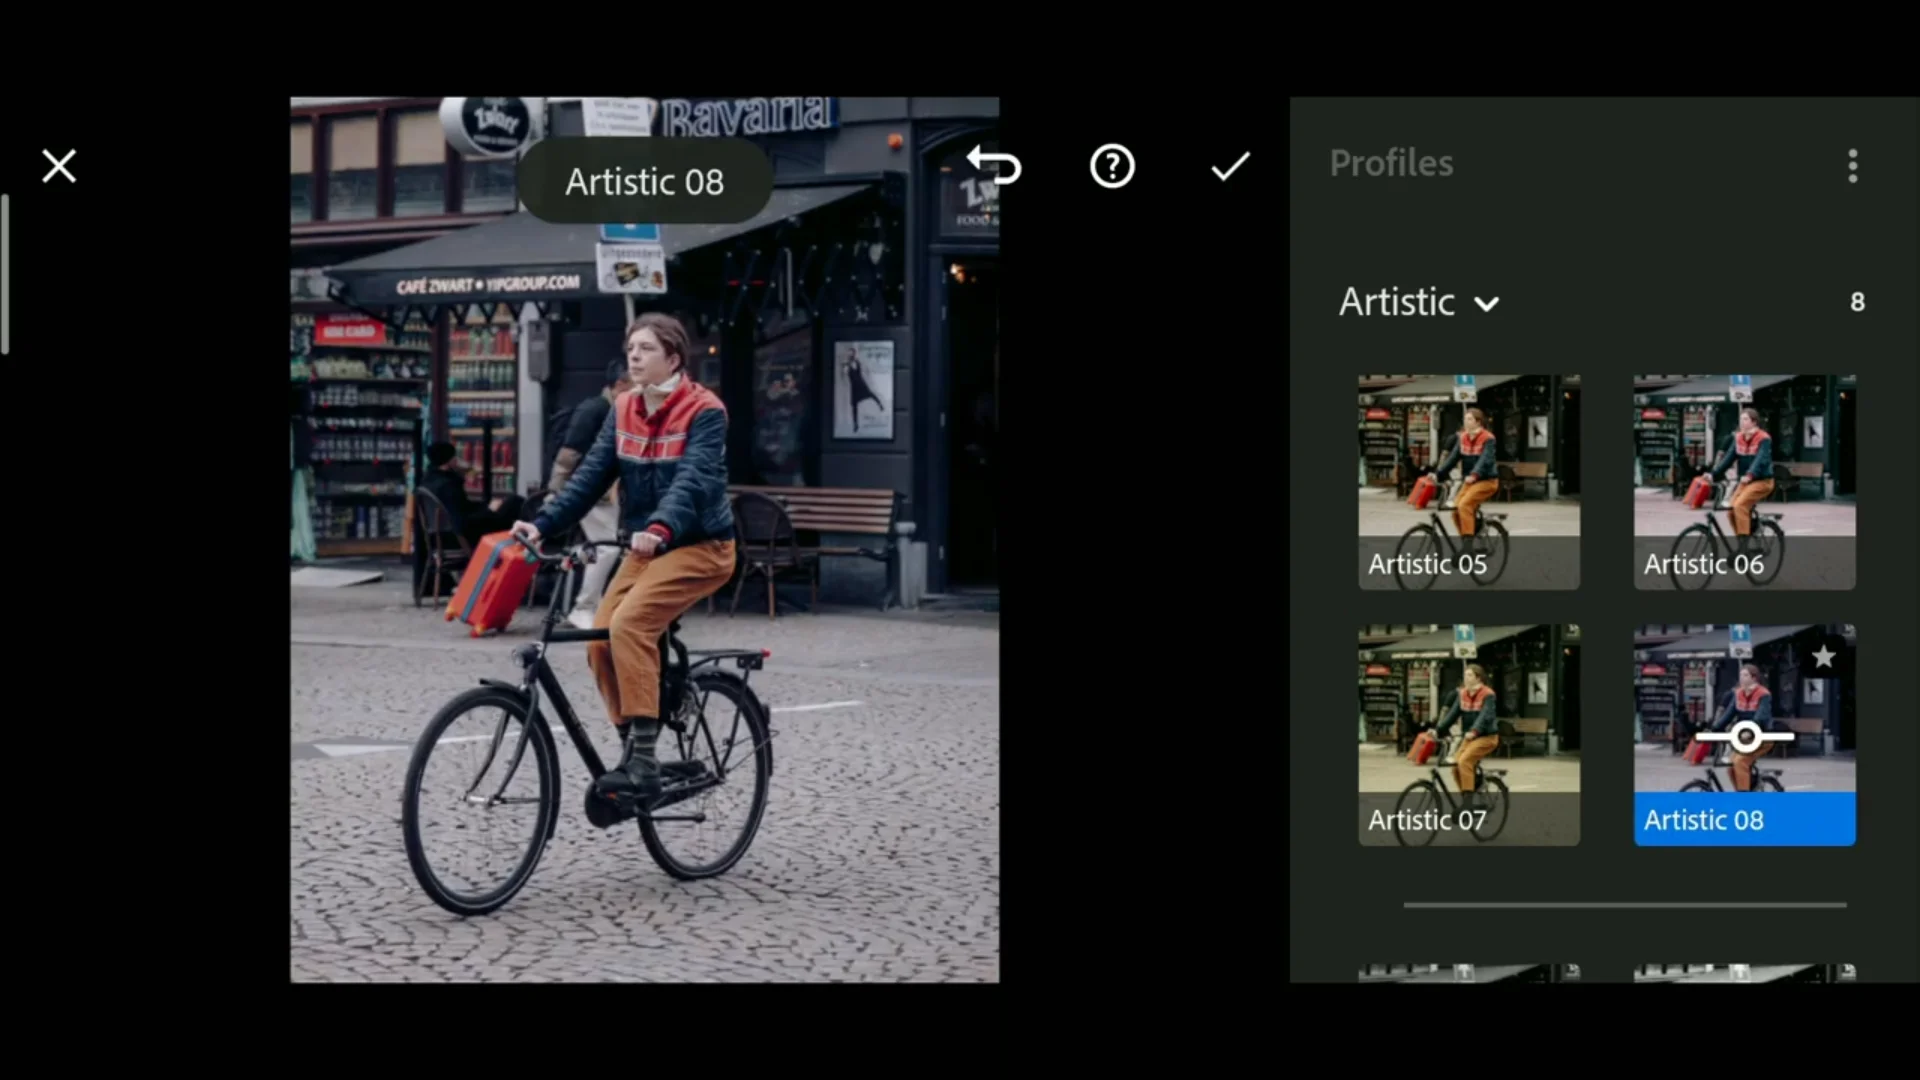Select the Artistic 07 profile thumbnail
Screen dimensions: 1920x1080
[1469, 735]
